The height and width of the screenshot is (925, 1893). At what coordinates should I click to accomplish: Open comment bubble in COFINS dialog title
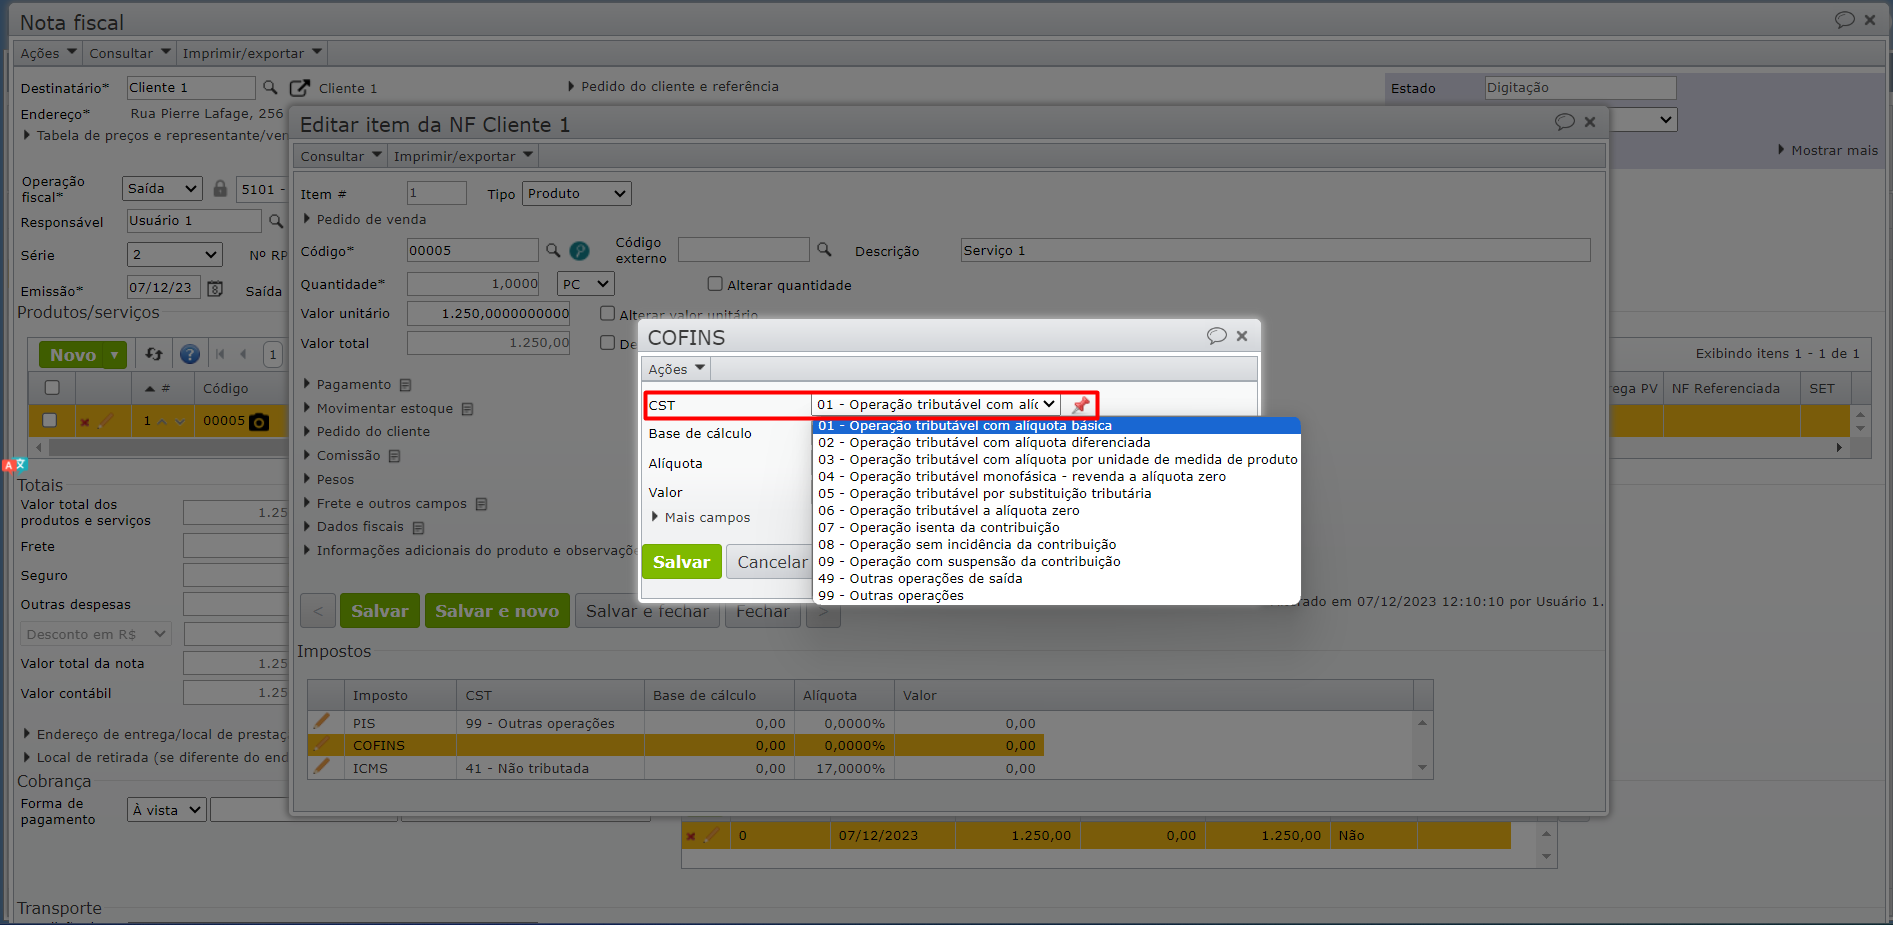(1216, 336)
